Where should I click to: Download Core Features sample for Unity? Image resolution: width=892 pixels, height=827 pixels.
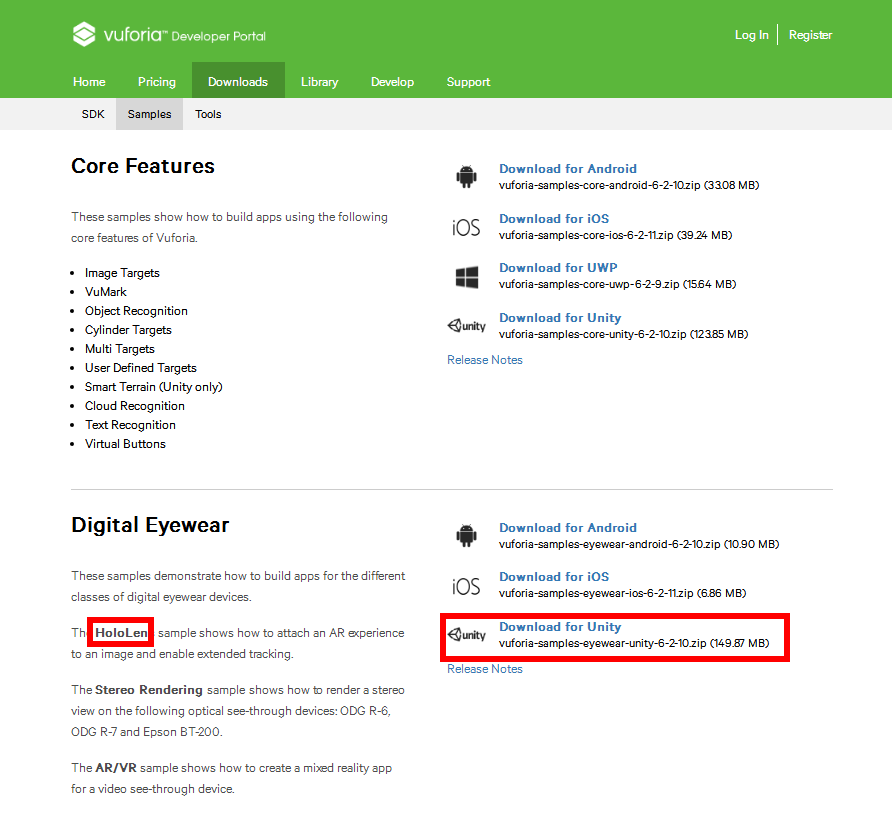(x=560, y=318)
